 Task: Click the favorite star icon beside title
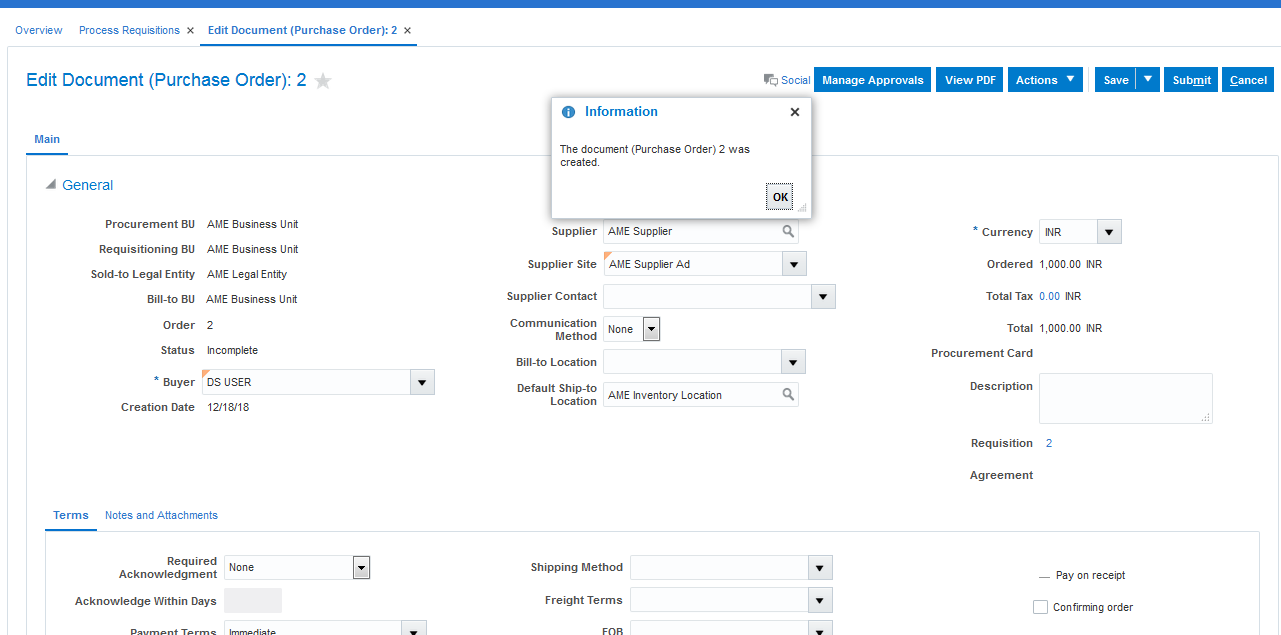[323, 81]
